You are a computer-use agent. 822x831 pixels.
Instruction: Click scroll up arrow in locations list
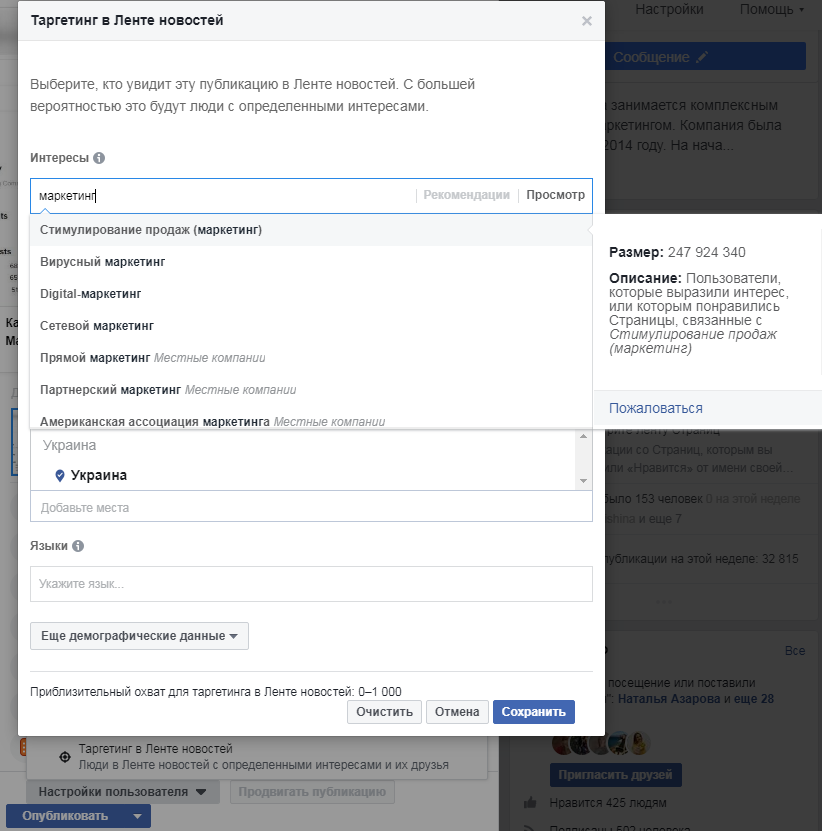tap(584, 436)
